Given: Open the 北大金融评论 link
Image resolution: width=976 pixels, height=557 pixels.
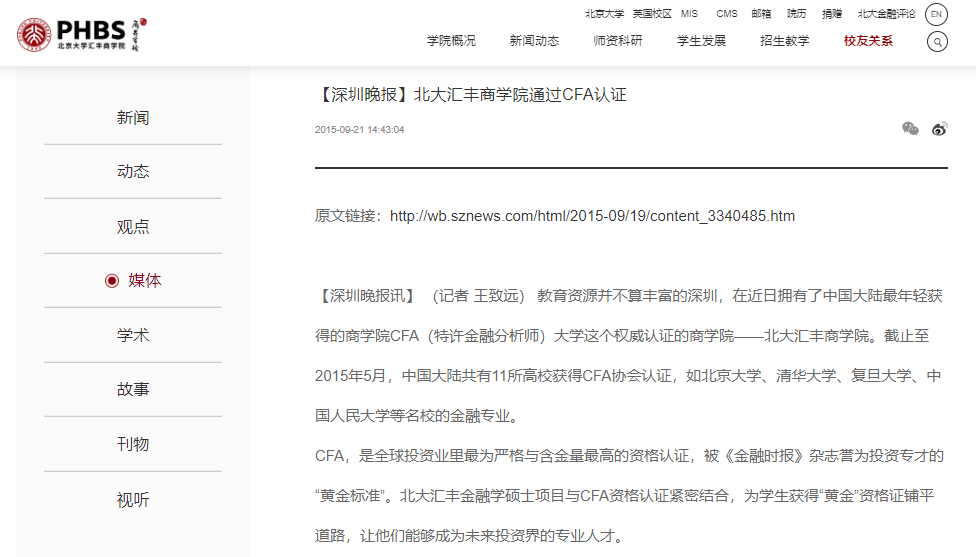Looking at the screenshot, I should [886, 14].
